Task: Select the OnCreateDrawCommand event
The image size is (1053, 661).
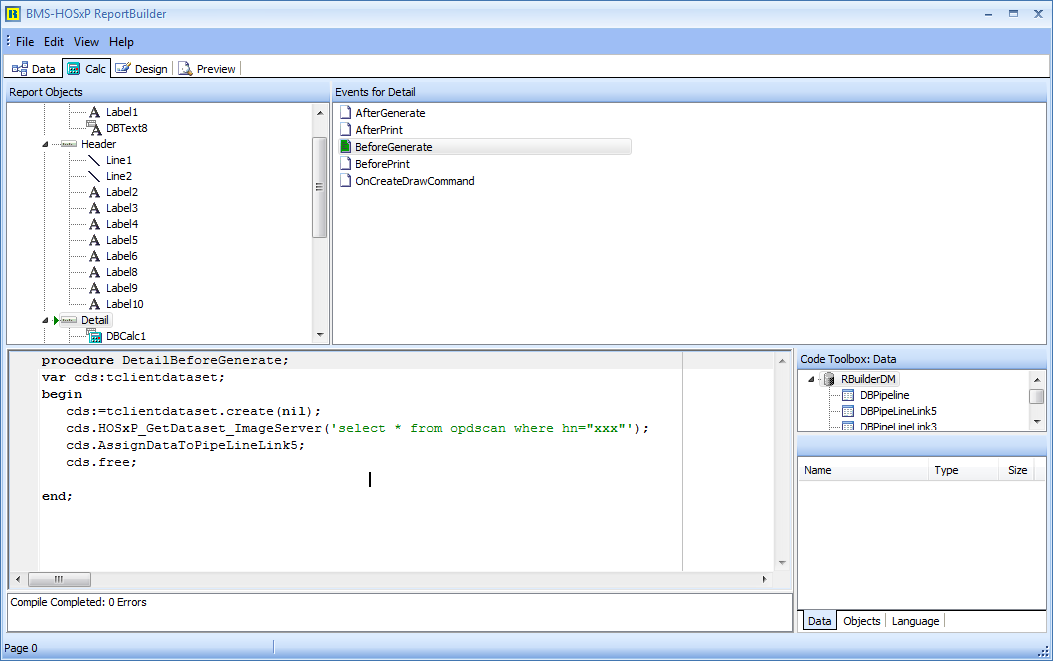Action: [x=414, y=181]
